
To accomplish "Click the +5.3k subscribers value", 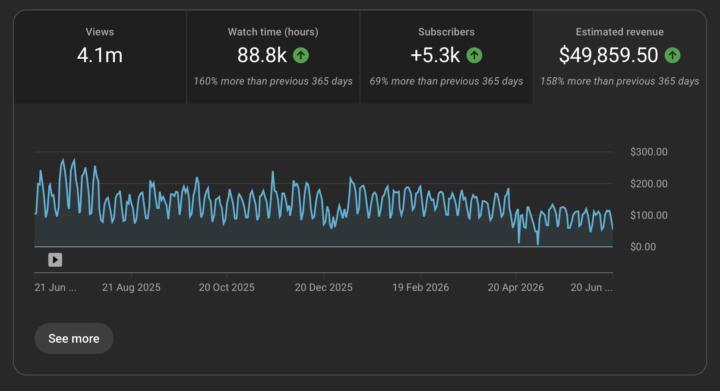I will 435,56.
